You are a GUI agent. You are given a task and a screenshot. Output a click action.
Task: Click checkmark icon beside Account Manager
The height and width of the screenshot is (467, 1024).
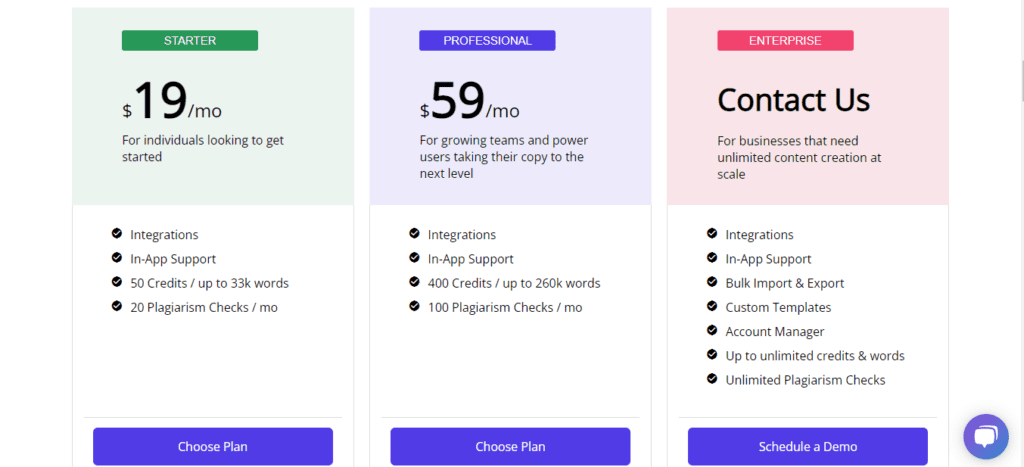pos(712,330)
